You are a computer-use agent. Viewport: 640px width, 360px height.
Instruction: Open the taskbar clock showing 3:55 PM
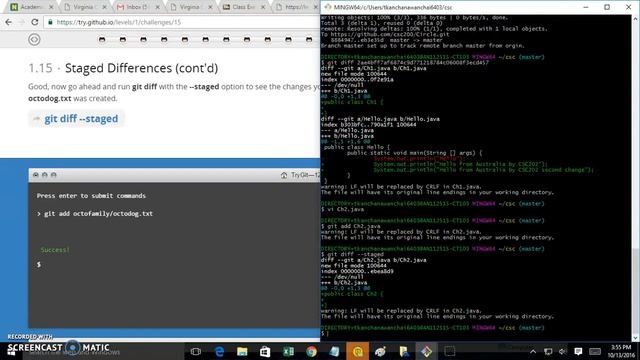pos(621,351)
